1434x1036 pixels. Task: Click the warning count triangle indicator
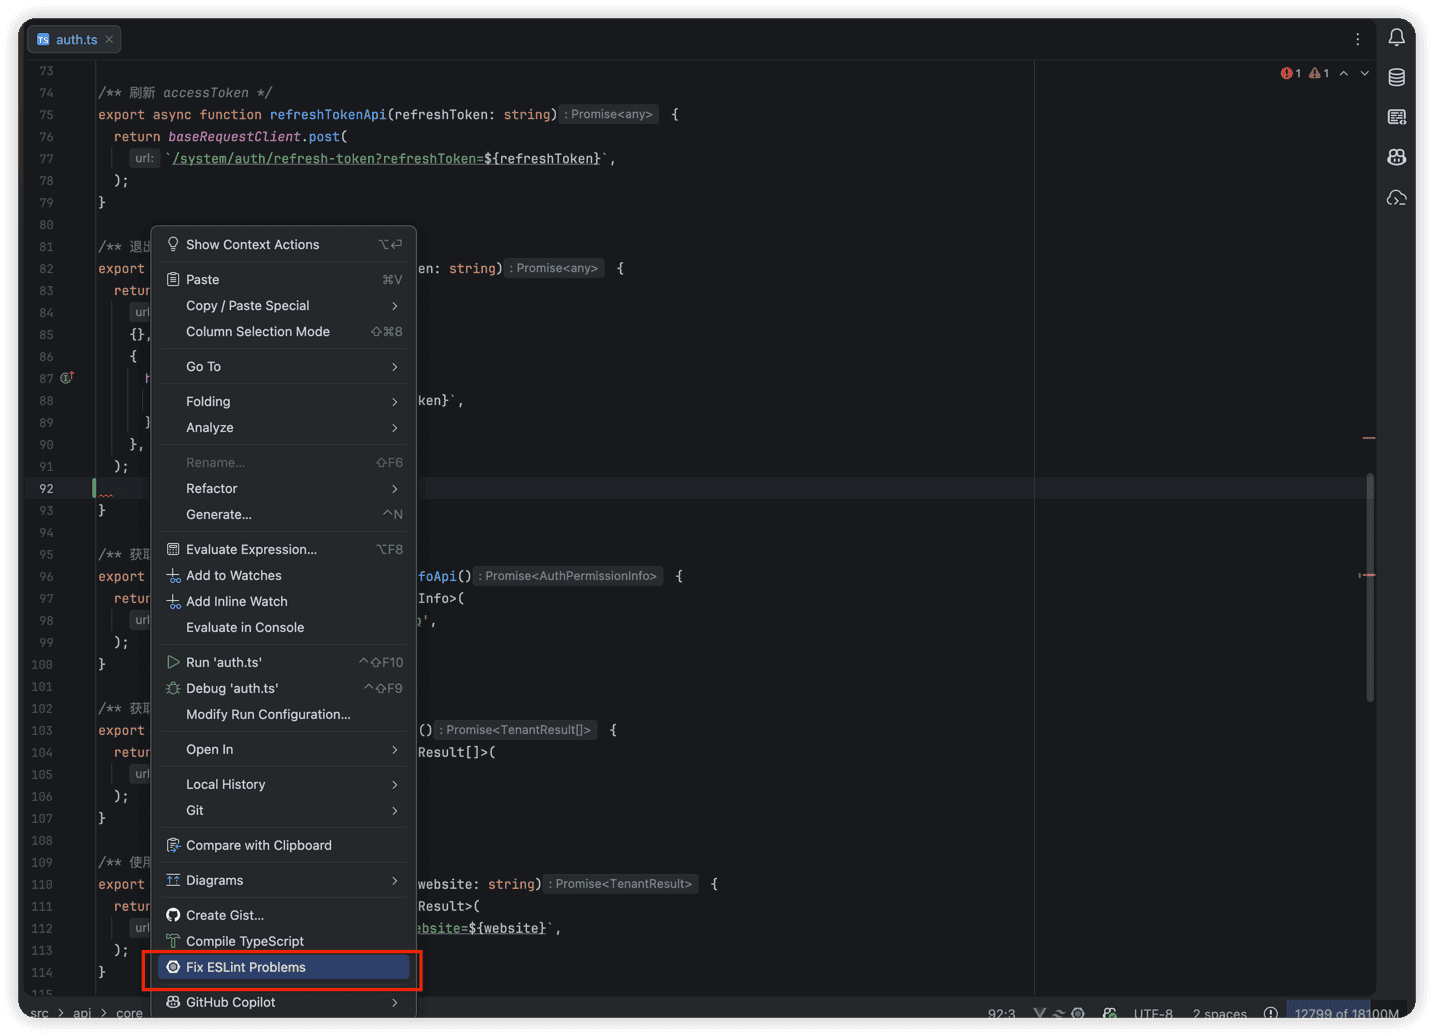coord(1319,73)
